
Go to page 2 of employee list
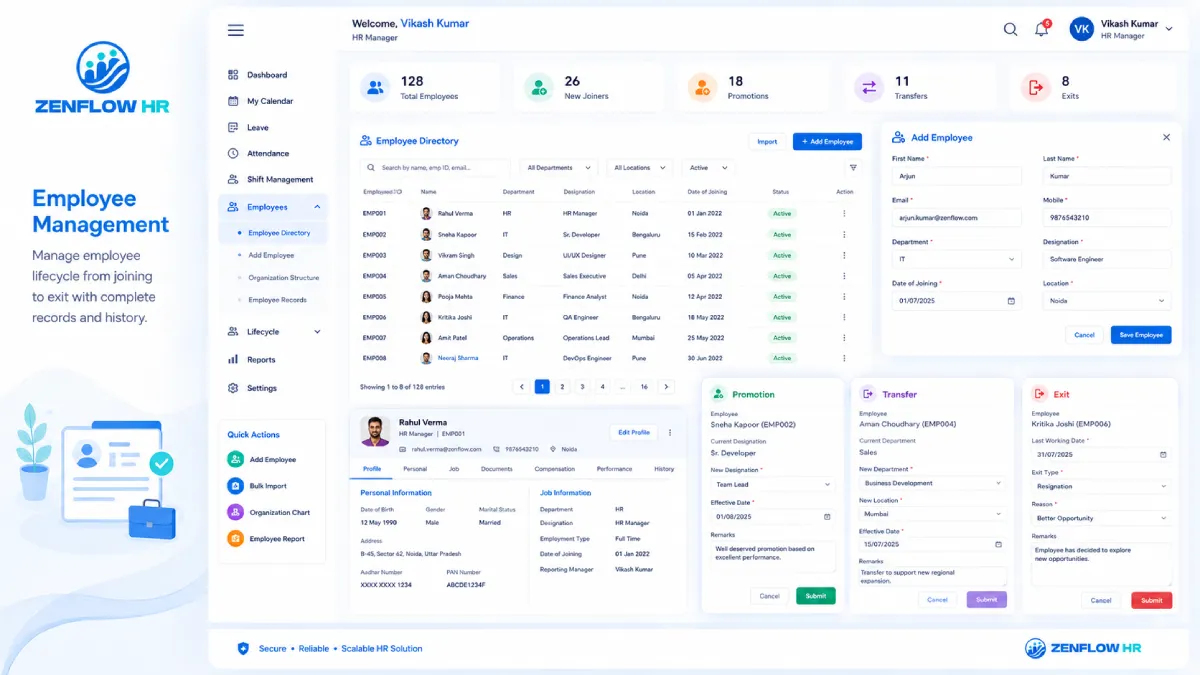click(562, 387)
